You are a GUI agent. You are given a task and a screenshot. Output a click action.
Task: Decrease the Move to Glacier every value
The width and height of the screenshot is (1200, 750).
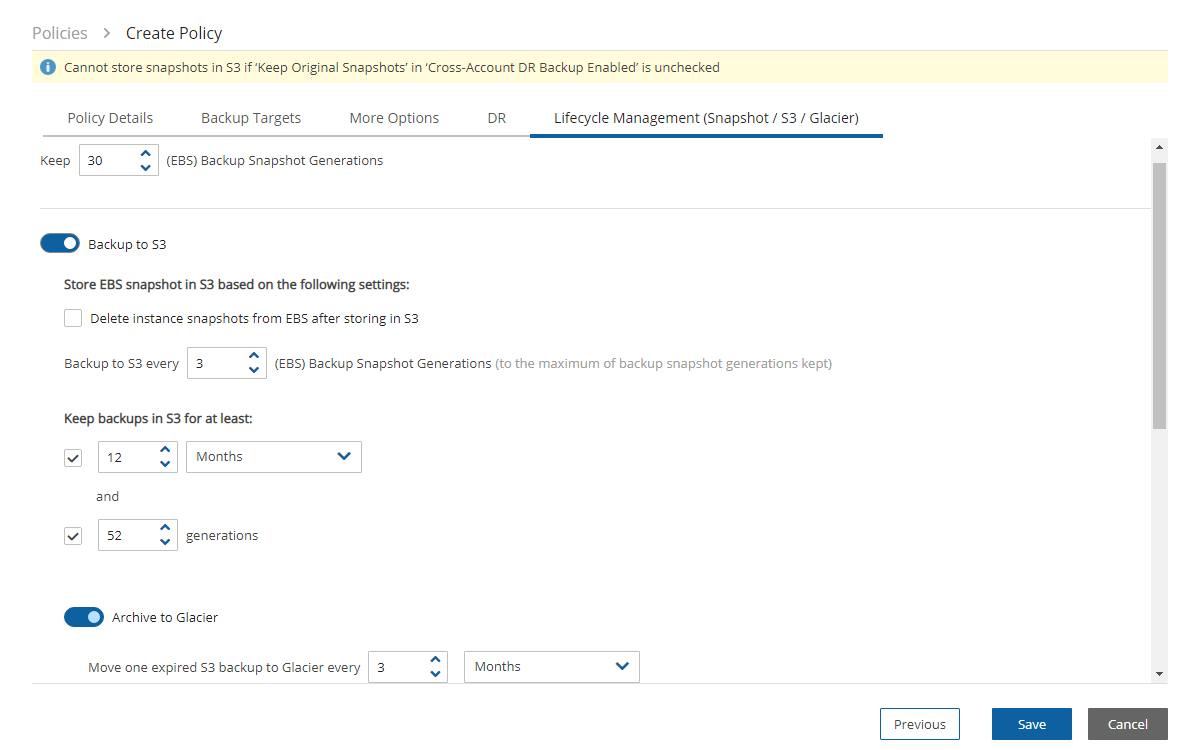click(x=435, y=674)
